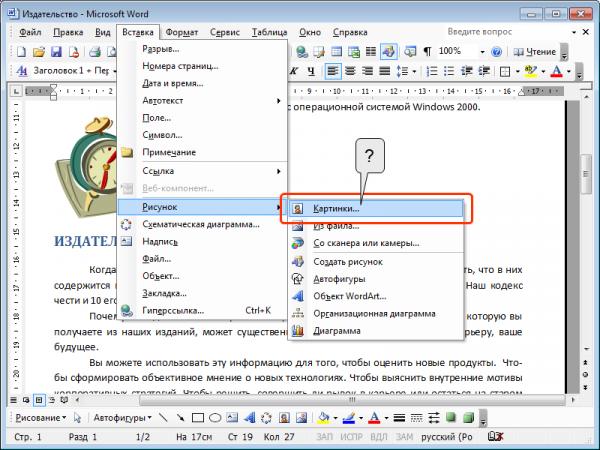Insert a Text Box from the Drawing toolbar
The width and height of the screenshot is (600, 450).
(x=232, y=417)
